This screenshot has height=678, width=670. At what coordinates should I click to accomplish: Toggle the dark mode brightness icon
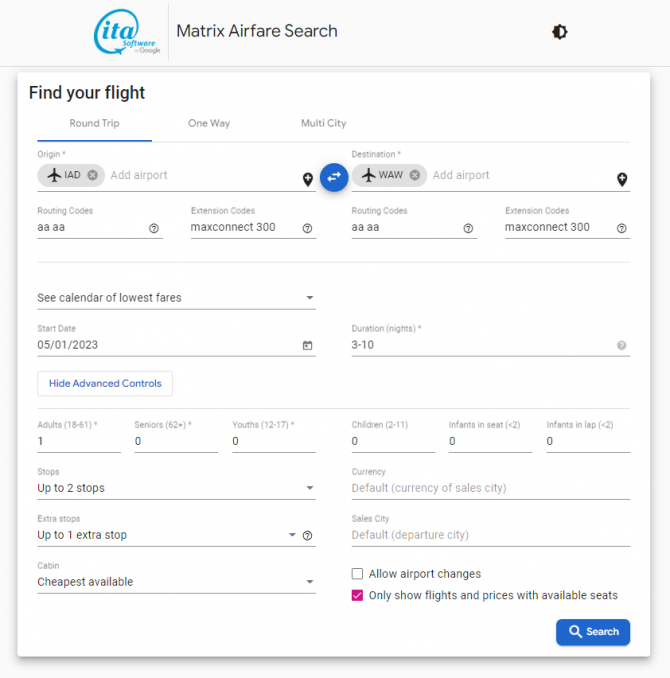coord(559,32)
